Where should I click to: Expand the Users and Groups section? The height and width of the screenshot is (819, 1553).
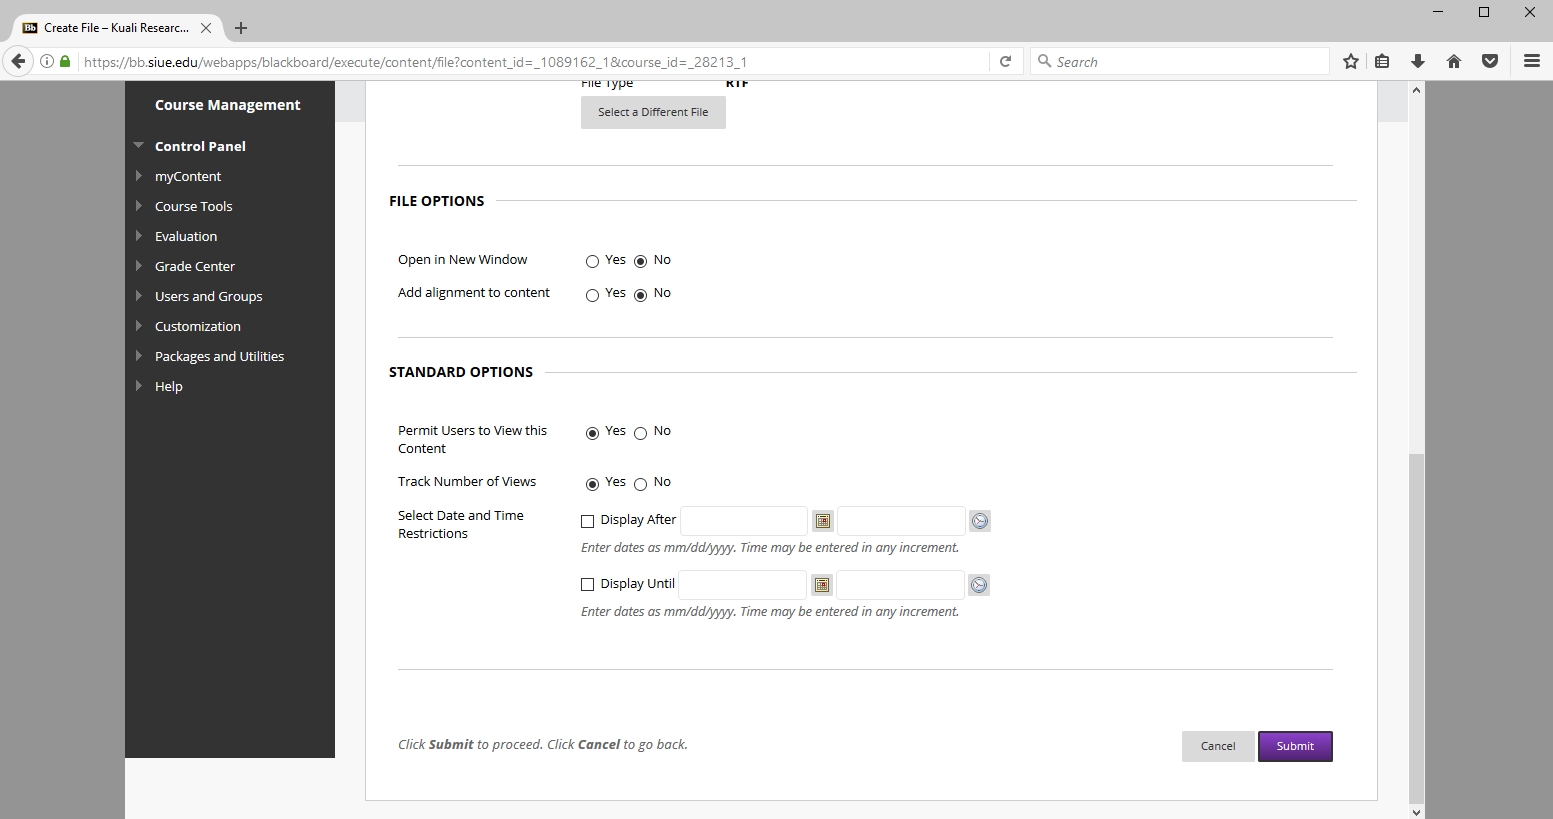click(208, 296)
